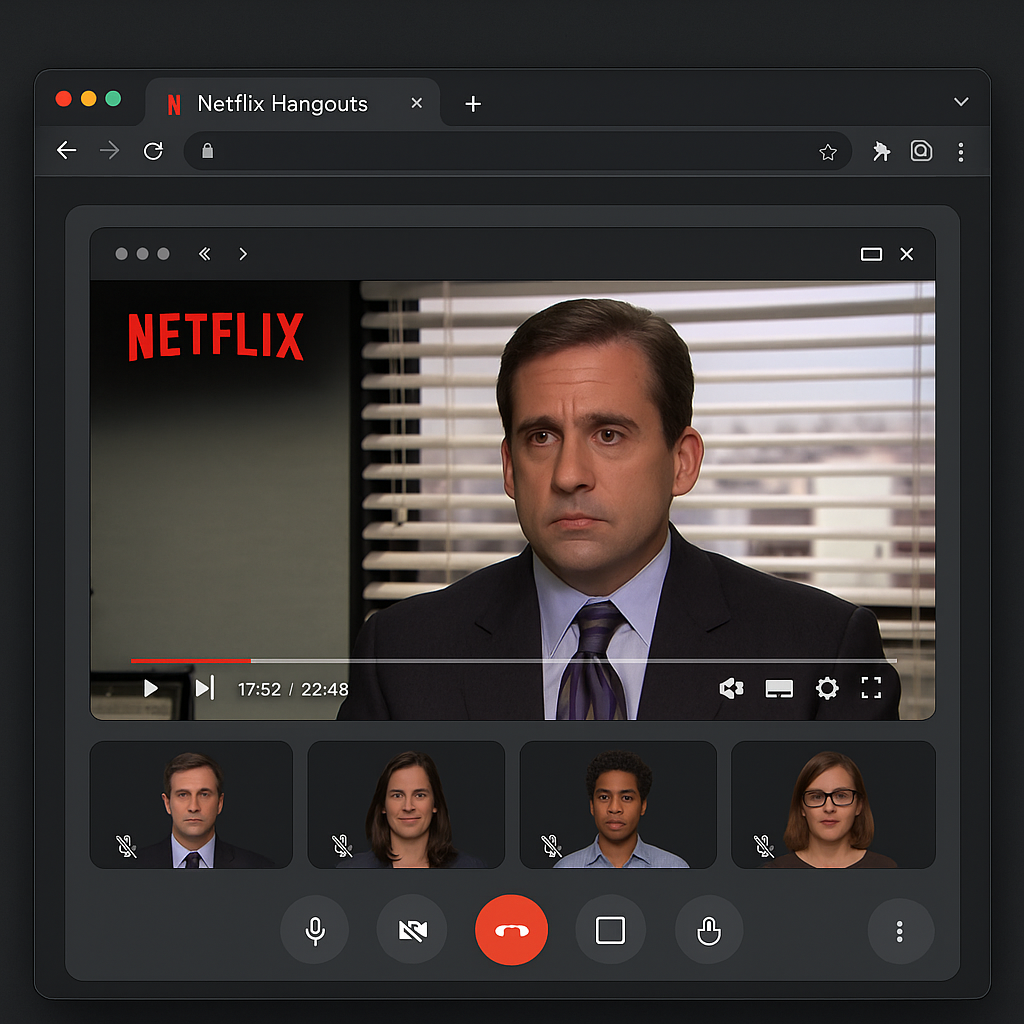Open more options in call controls
Image resolution: width=1024 pixels, height=1024 pixels.
pyautogui.click(x=900, y=931)
